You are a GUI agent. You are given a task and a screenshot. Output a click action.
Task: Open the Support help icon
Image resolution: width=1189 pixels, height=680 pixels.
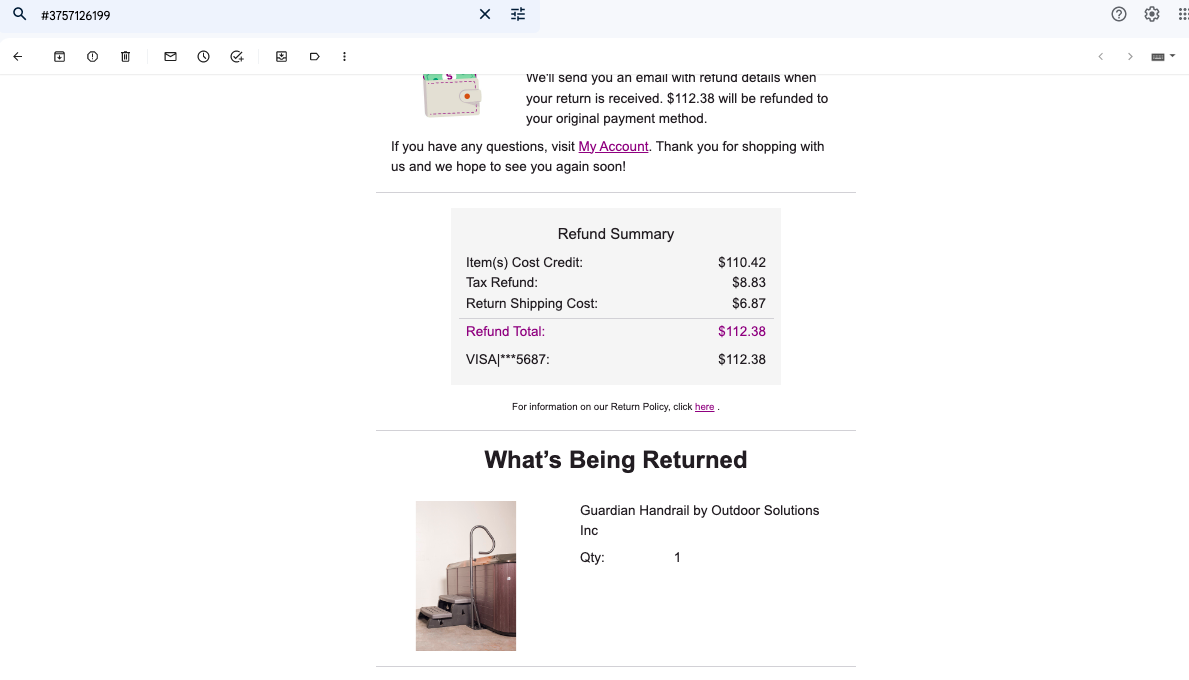tap(1118, 14)
